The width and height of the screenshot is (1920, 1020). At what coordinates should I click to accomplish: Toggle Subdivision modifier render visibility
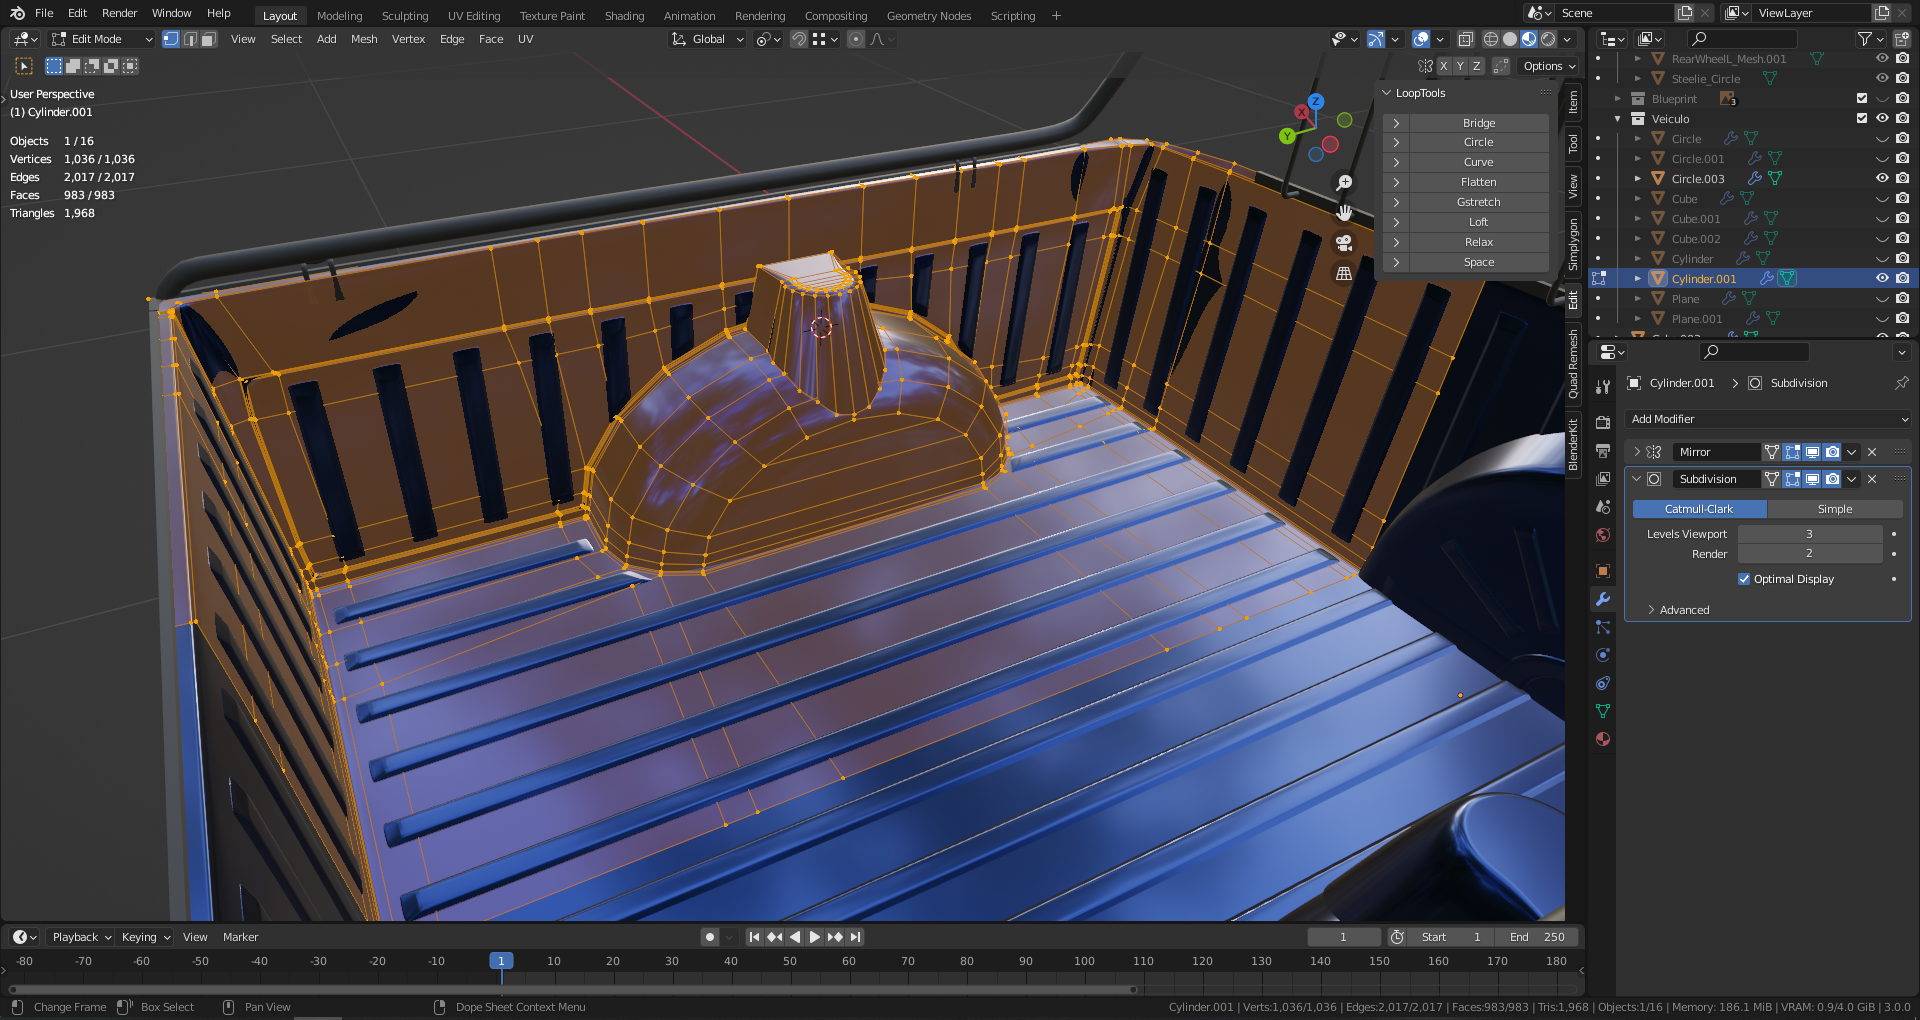point(1832,479)
